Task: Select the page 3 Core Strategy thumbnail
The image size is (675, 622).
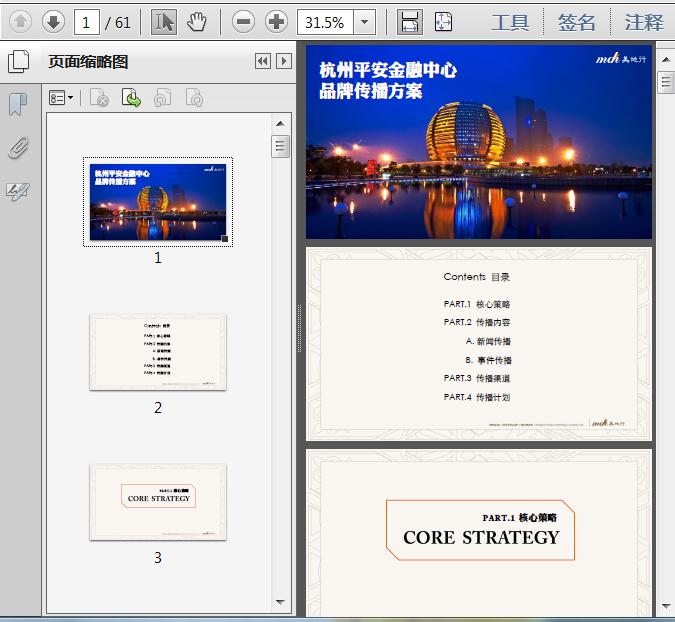Action: pyautogui.click(x=158, y=502)
